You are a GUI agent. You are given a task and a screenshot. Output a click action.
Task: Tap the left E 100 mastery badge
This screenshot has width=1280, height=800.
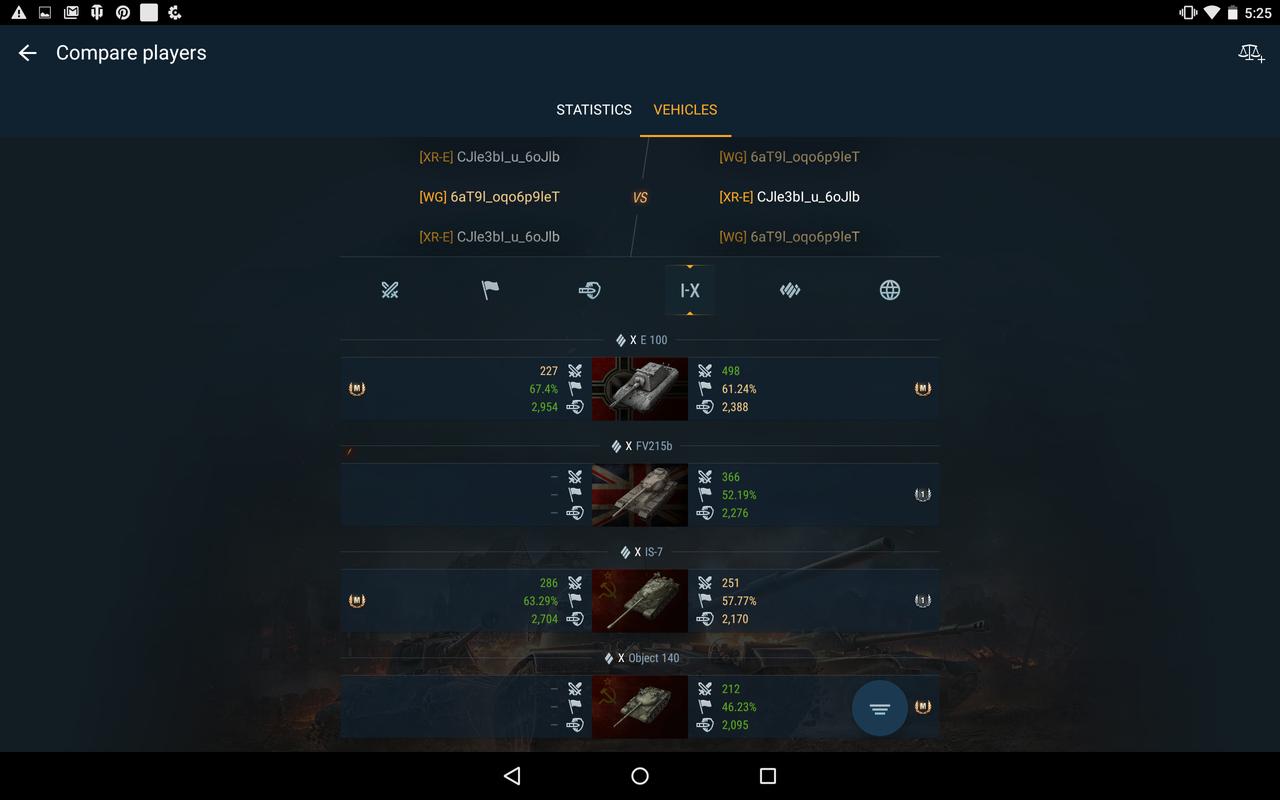pyautogui.click(x=357, y=389)
